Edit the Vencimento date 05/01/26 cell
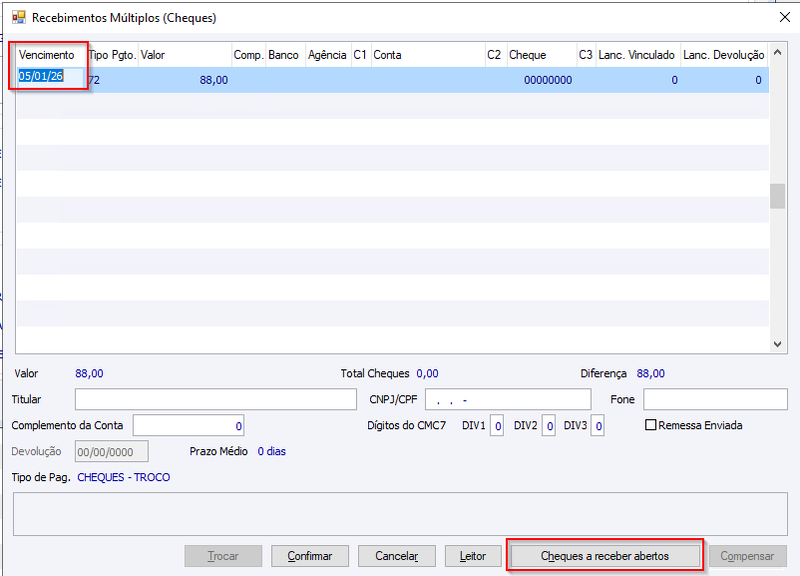This screenshot has width=800, height=576. point(49,77)
